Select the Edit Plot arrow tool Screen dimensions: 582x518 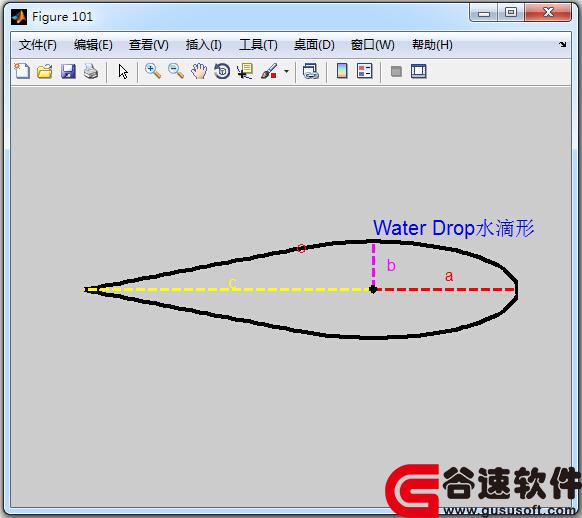[123, 71]
